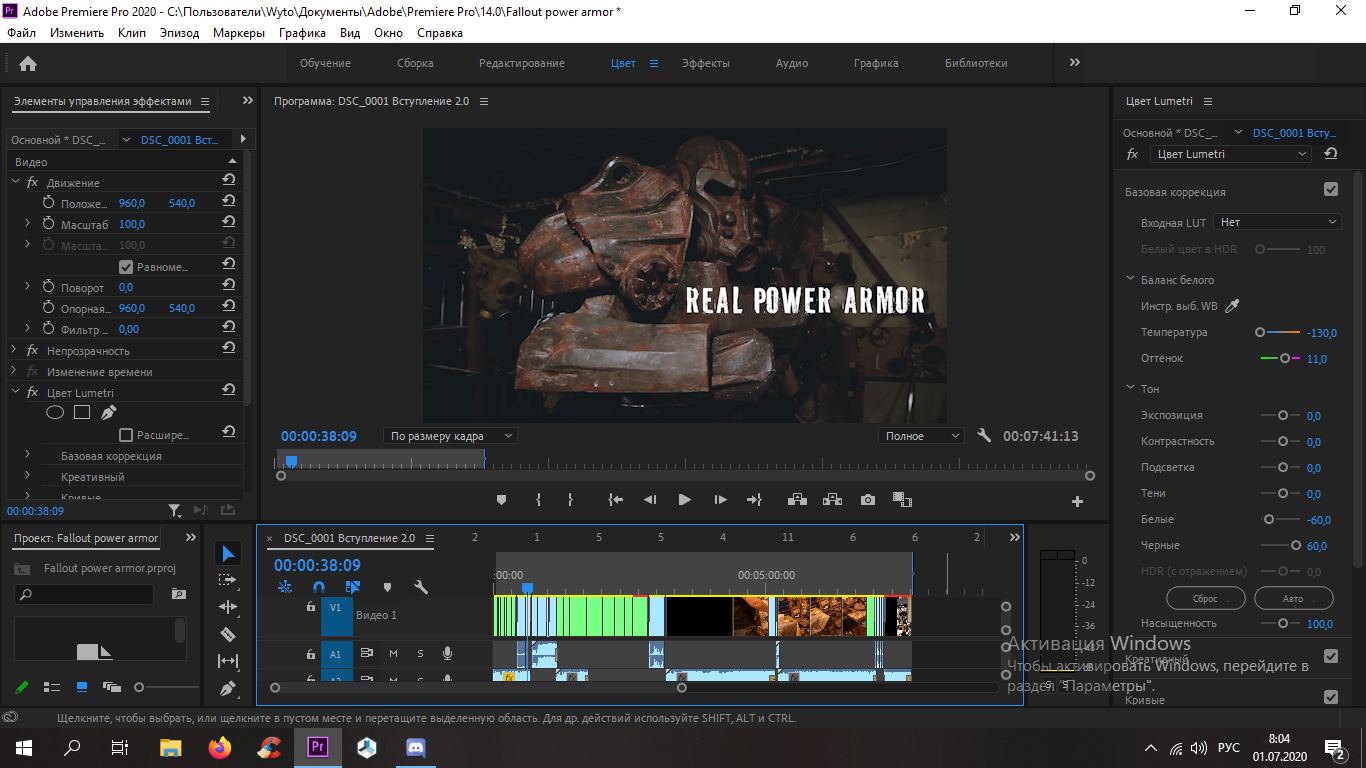The image size is (1366, 768).
Task: Toggle Rotation animation stopwatch
Action: tap(49, 287)
